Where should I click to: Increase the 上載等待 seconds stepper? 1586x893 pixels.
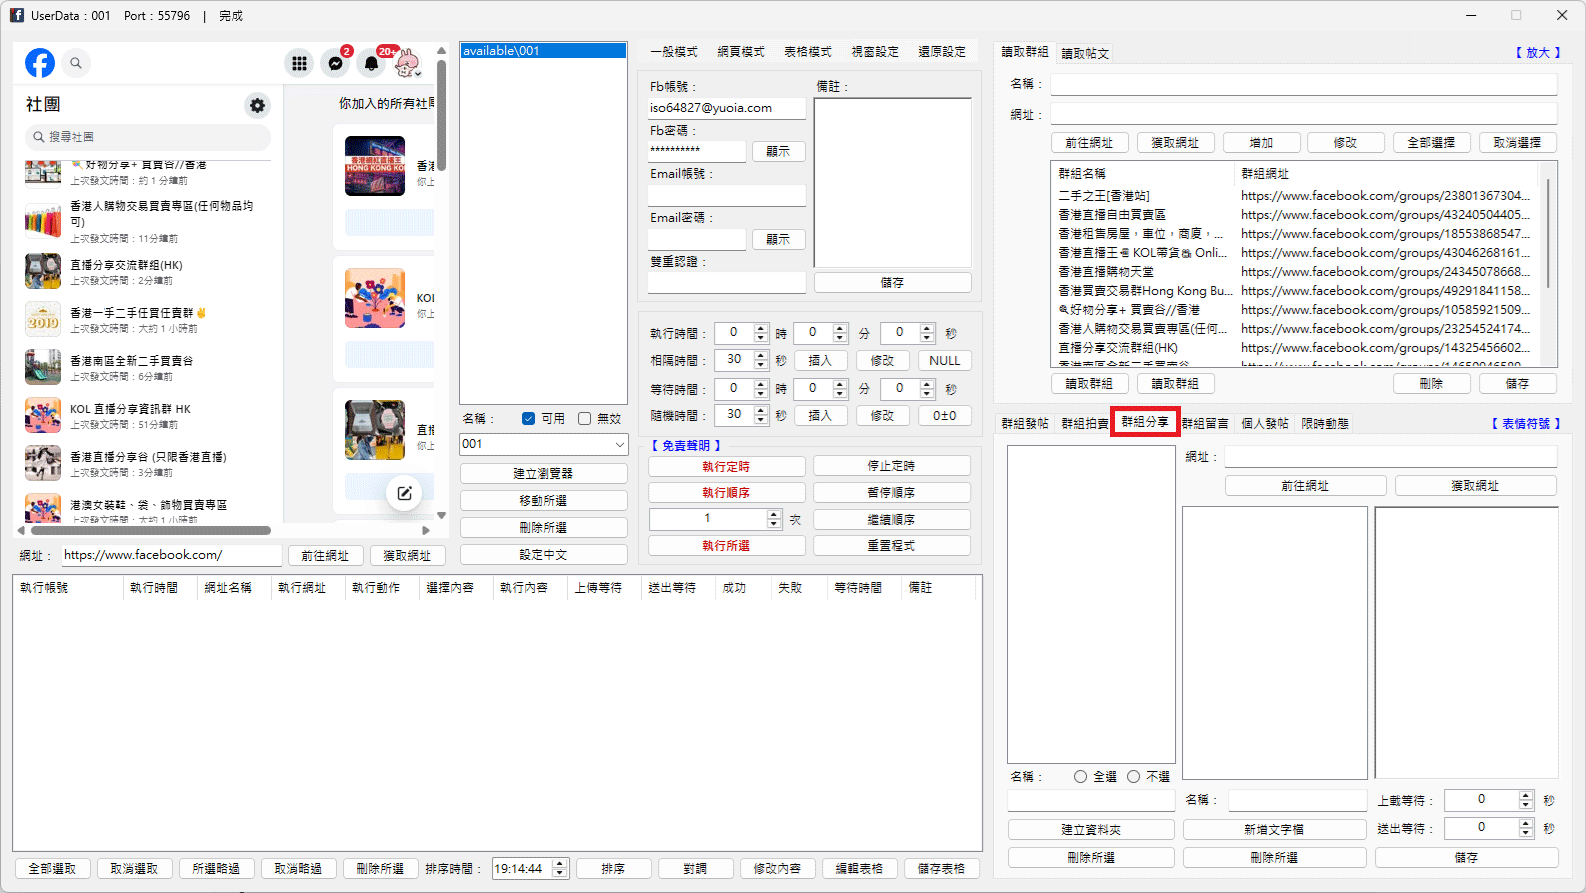(1525, 795)
